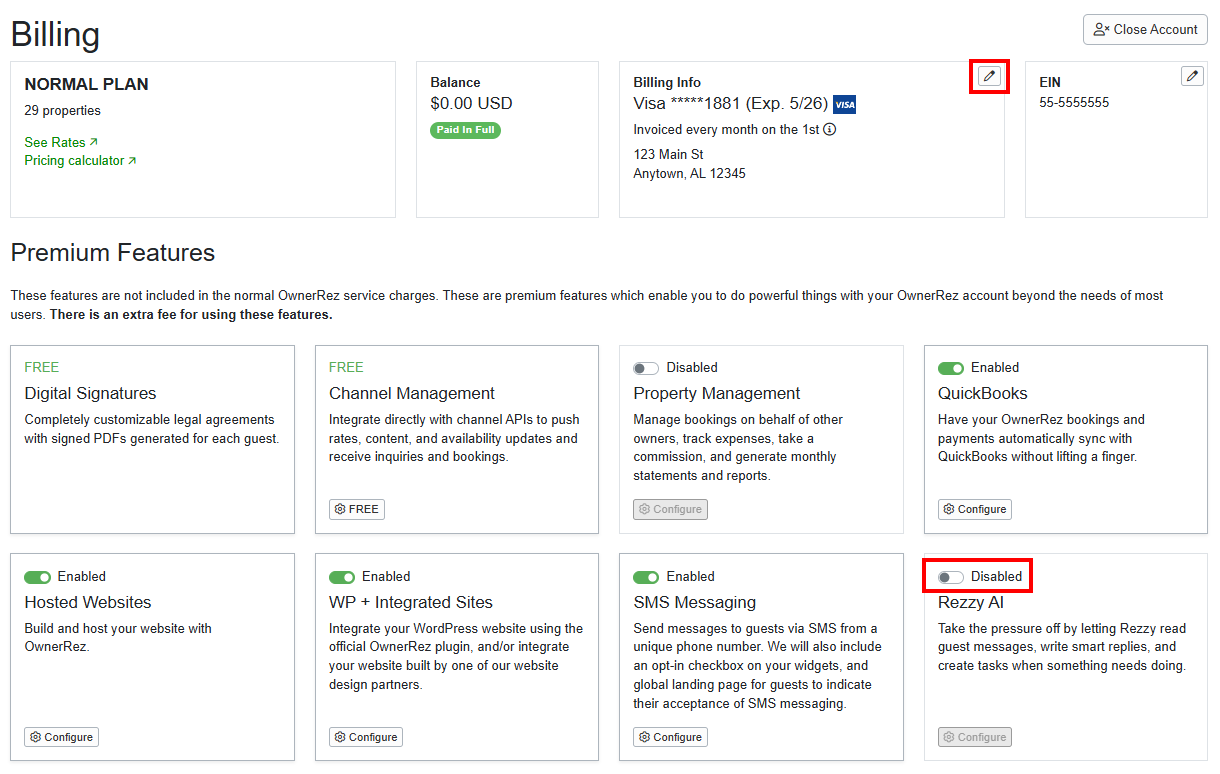1220x774 pixels.
Task: Edit the Billing Info with the pencil icon
Action: pyautogui.click(x=988, y=76)
